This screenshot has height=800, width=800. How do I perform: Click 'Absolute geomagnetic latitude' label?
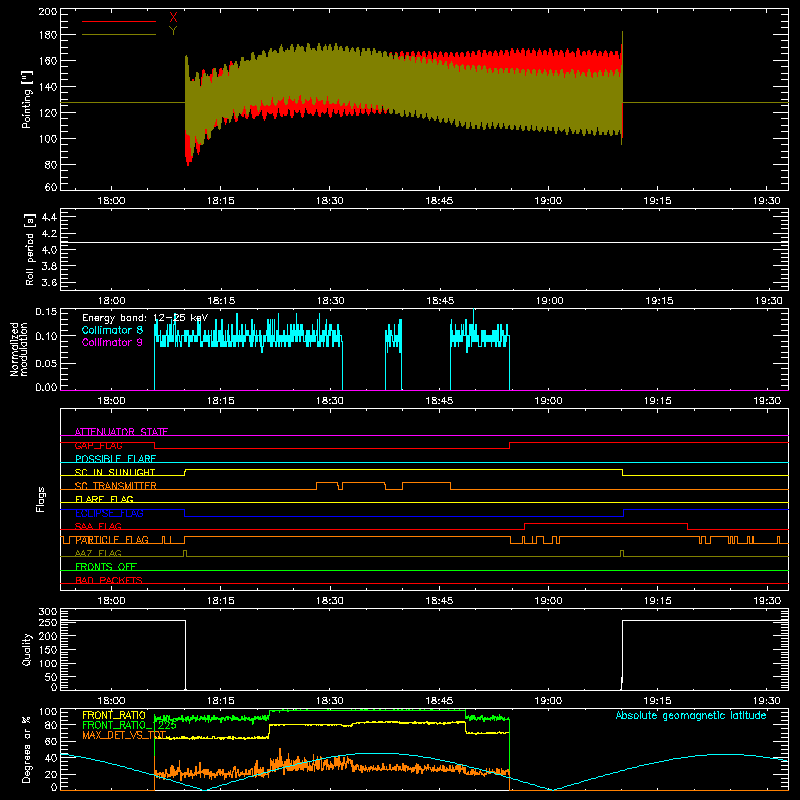[691, 715]
